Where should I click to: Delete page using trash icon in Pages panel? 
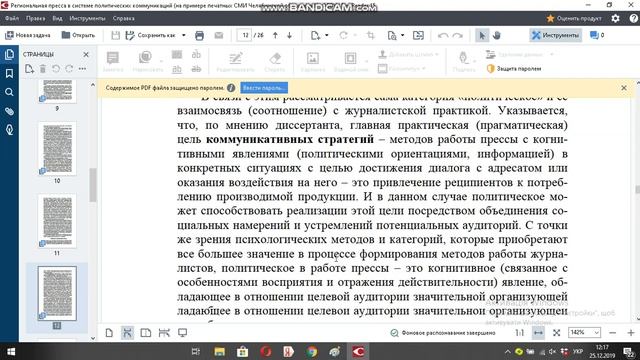pos(43,69)
